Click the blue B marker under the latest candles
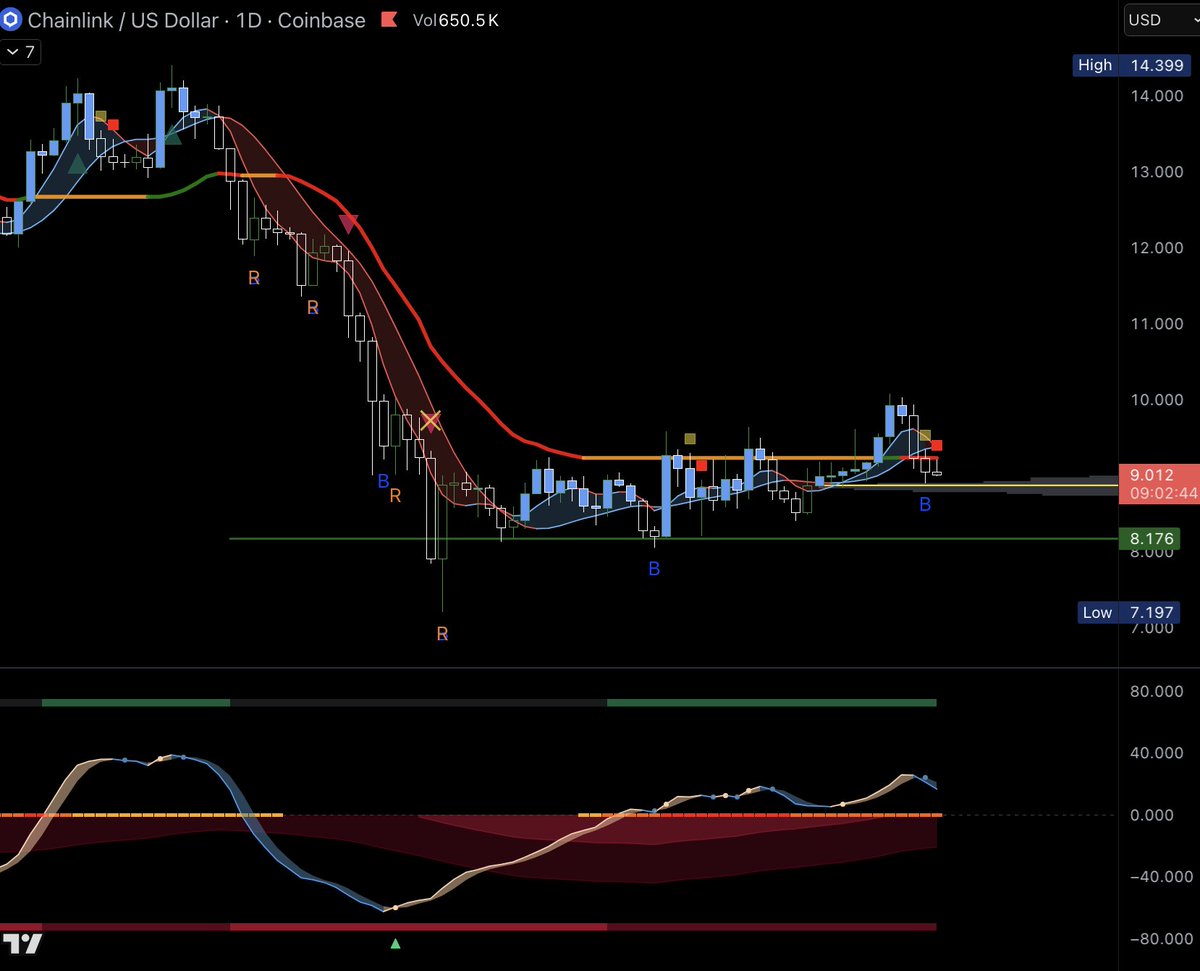The height and width of the screenshot is (971, 1200). (925, 505)
